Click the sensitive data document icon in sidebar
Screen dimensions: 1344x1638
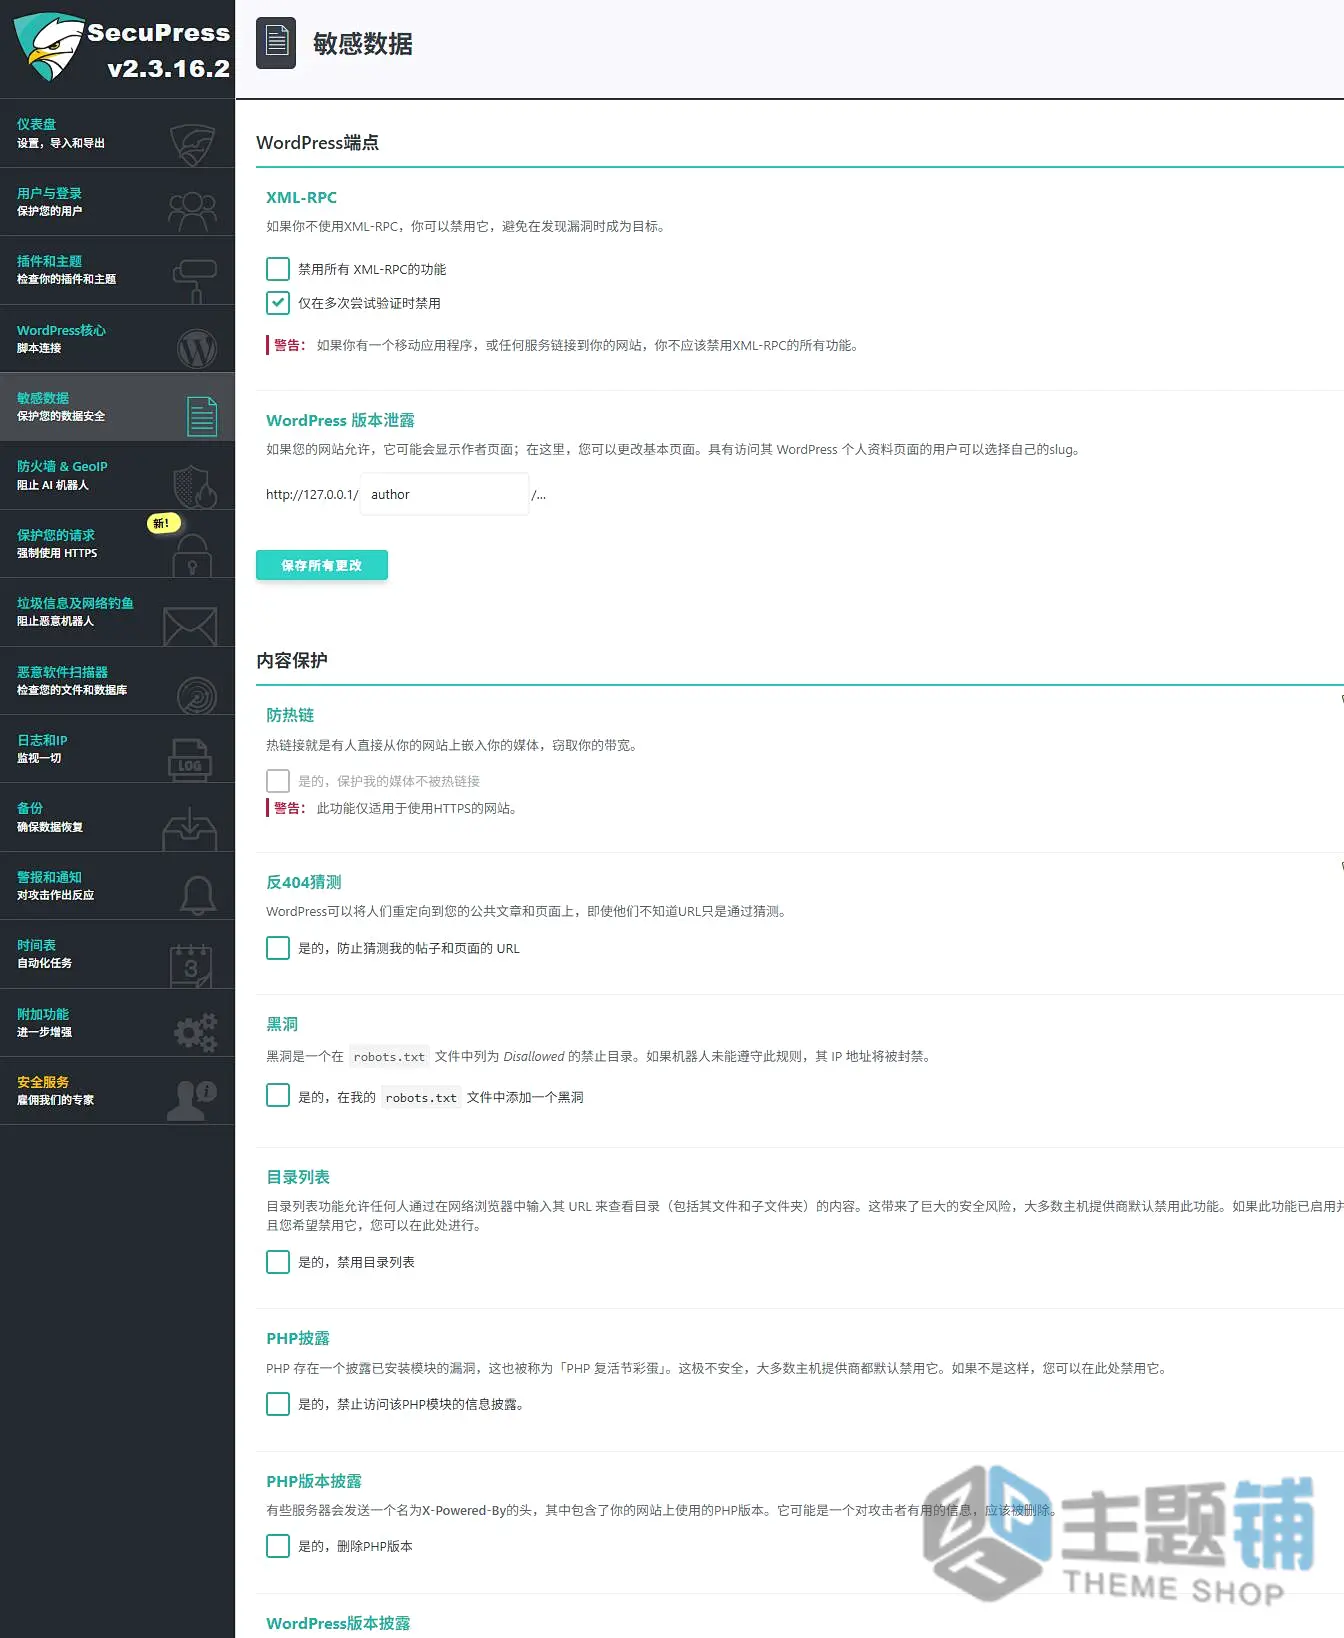point(202,417)
